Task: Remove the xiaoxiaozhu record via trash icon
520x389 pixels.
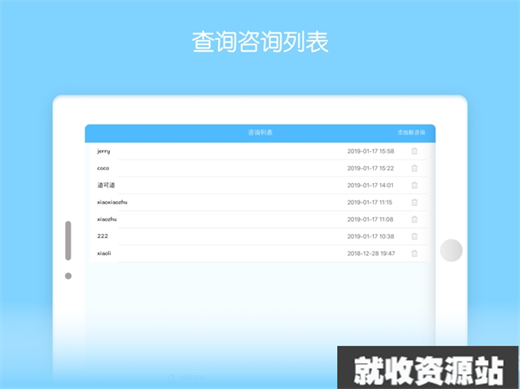Action: (414, 202)
